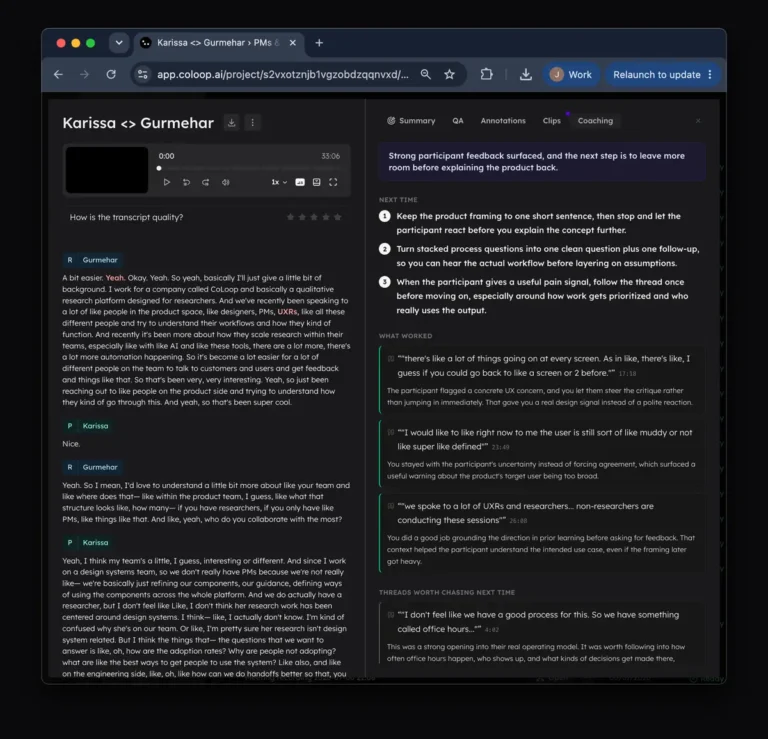Open the Clips tab
The image size is (768, 739).
552,120
